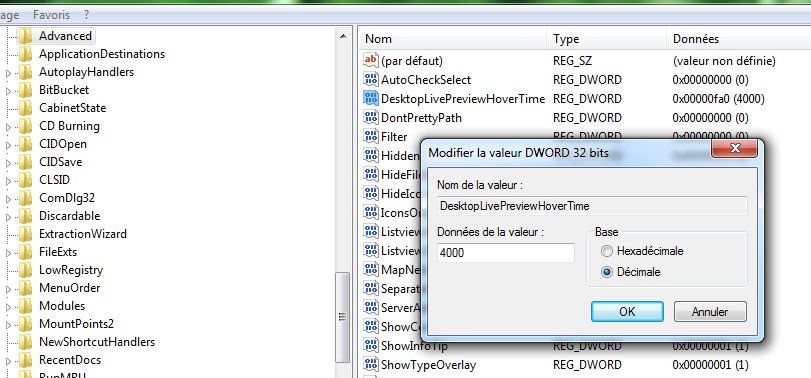Expand the CD Burning key
The height and width of the screenshot is (378, 811).
click(x=8, y=127)
